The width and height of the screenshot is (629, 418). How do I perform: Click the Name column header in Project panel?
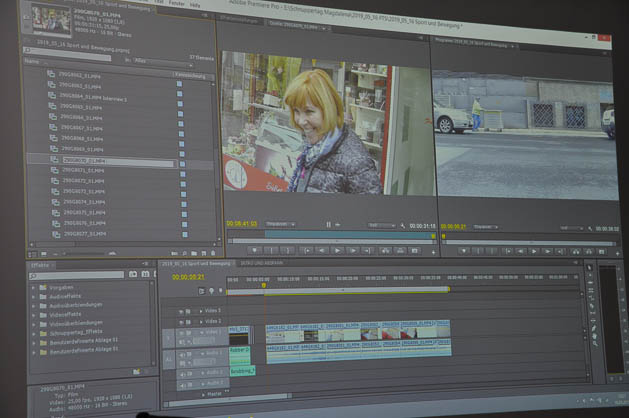coord(32,61)
